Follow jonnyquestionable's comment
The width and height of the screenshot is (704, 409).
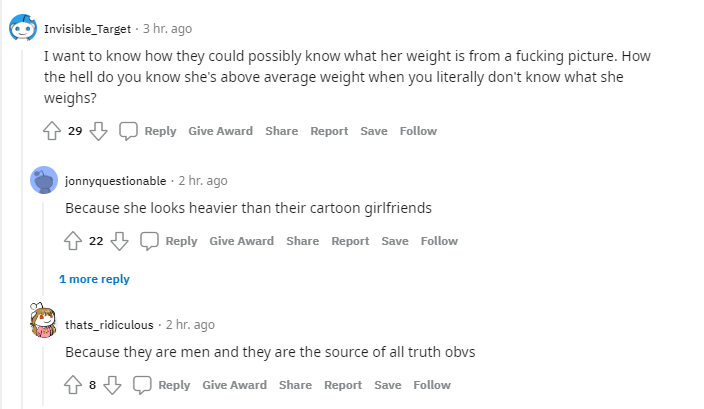pyautogui.click(x=439, y=241)
